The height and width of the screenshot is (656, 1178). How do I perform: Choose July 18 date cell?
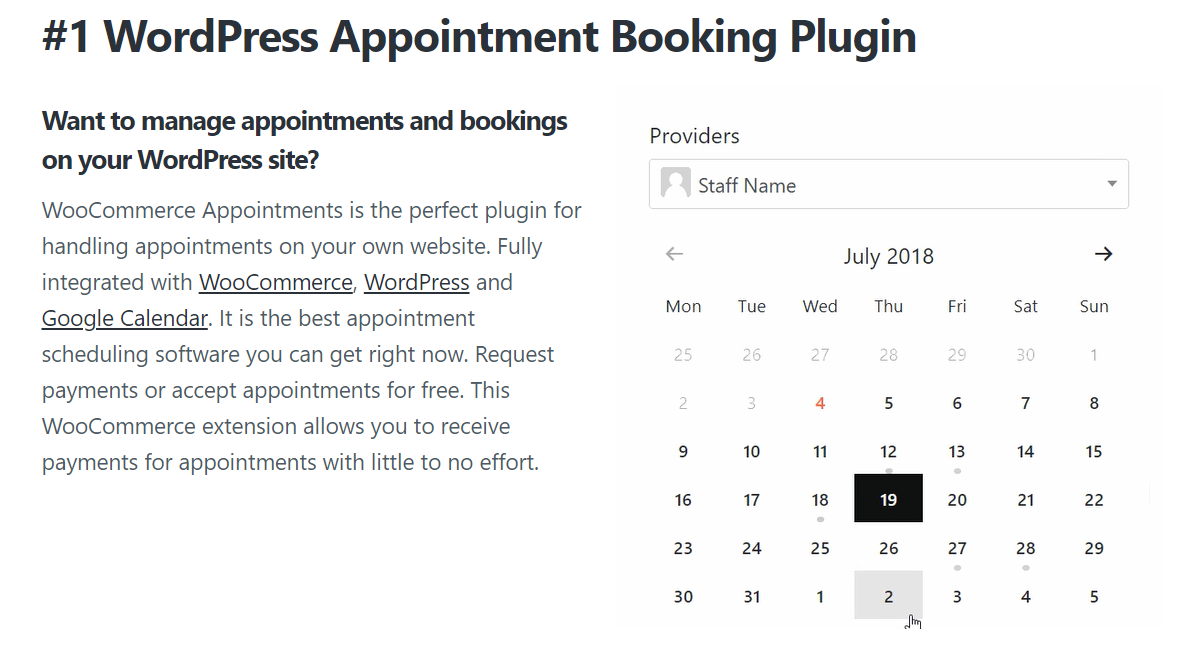point(820,498)
